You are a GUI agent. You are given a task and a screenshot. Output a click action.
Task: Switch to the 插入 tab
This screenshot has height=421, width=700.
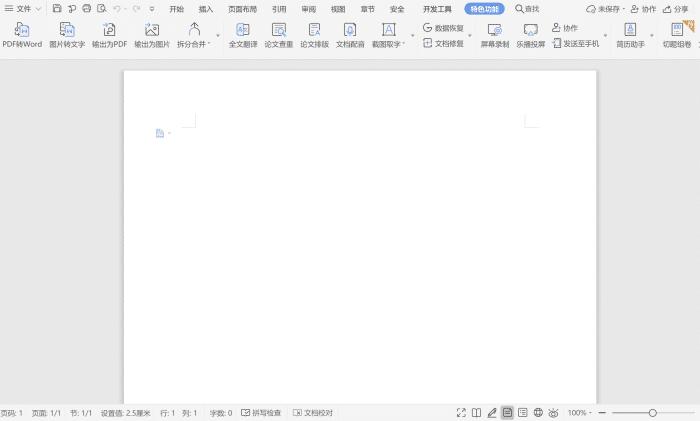tap(206, 9)
